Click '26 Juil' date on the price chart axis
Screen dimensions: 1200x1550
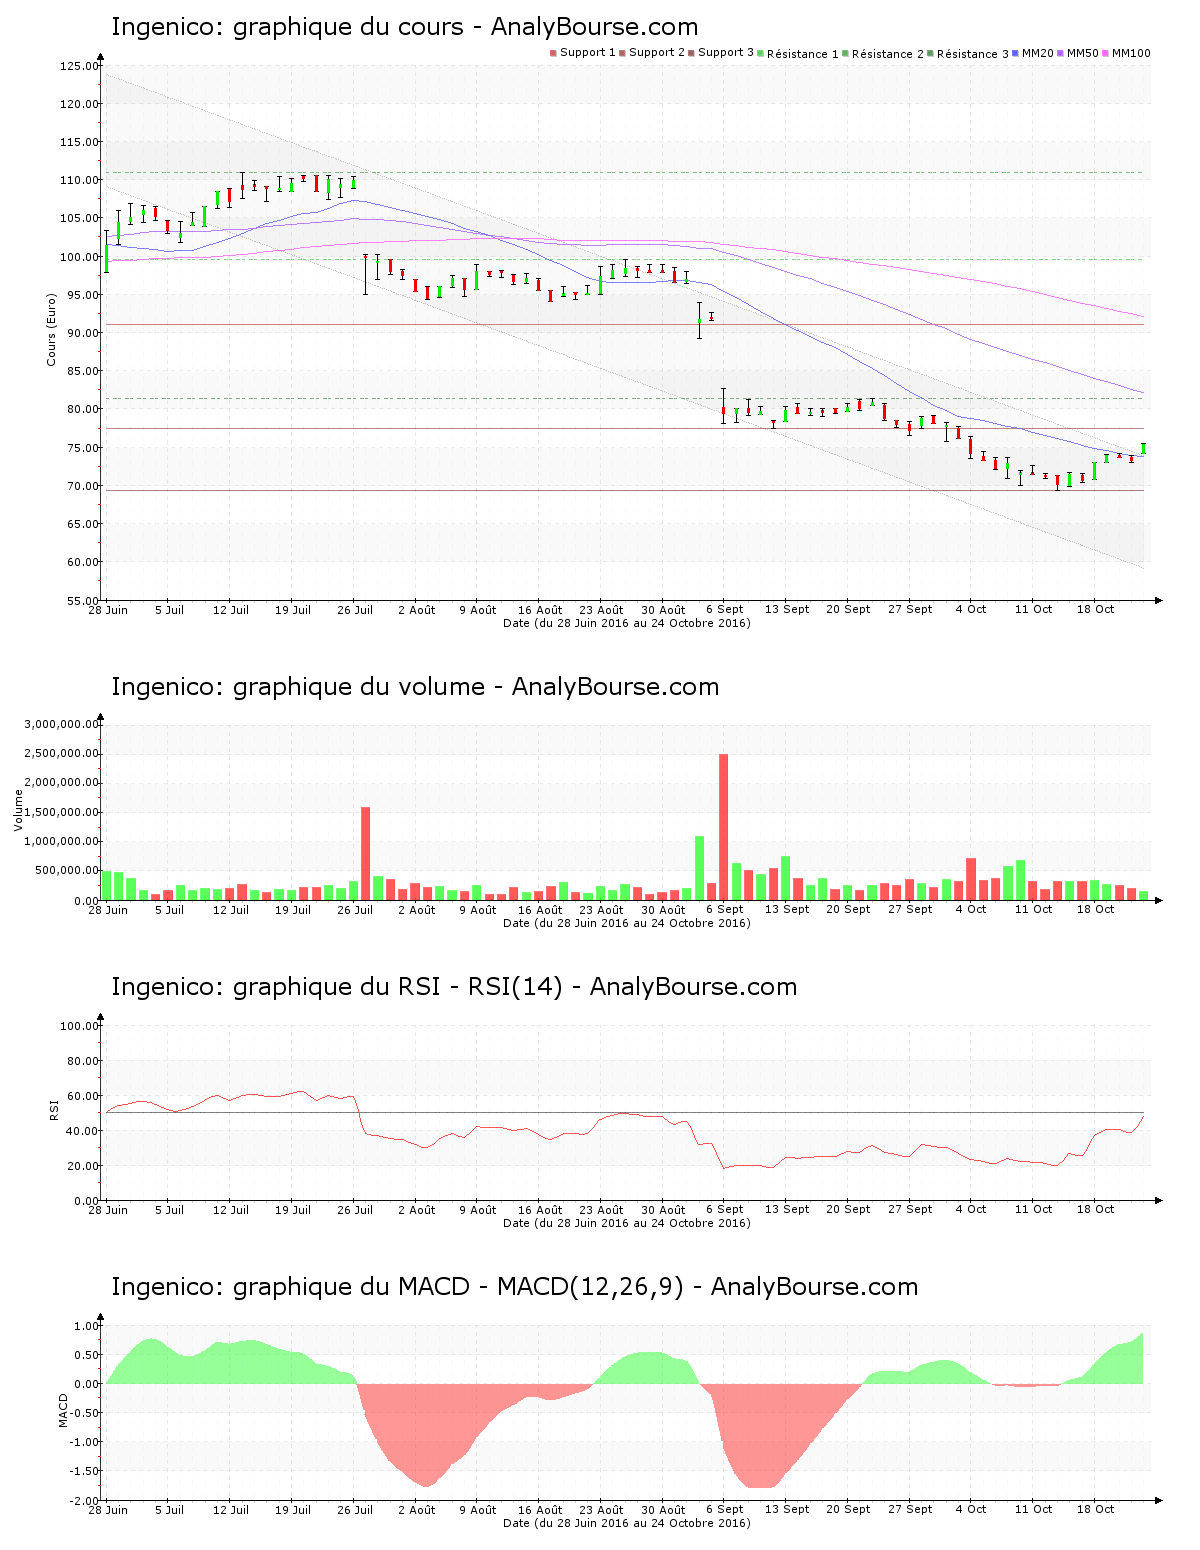point(354,610)
